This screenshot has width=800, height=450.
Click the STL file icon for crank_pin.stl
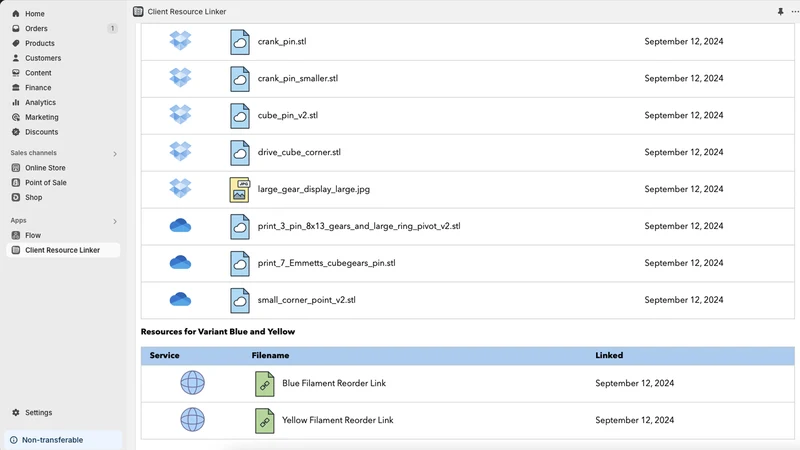240,42
